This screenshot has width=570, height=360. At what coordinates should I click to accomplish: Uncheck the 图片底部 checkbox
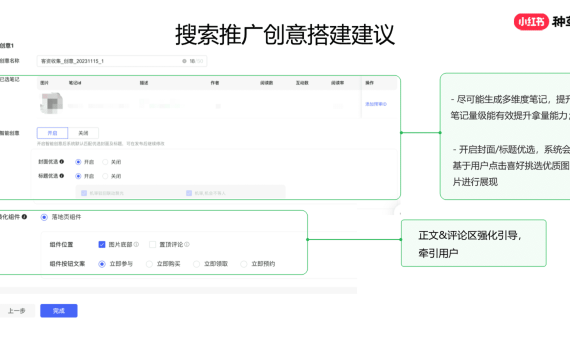point(102,244)
